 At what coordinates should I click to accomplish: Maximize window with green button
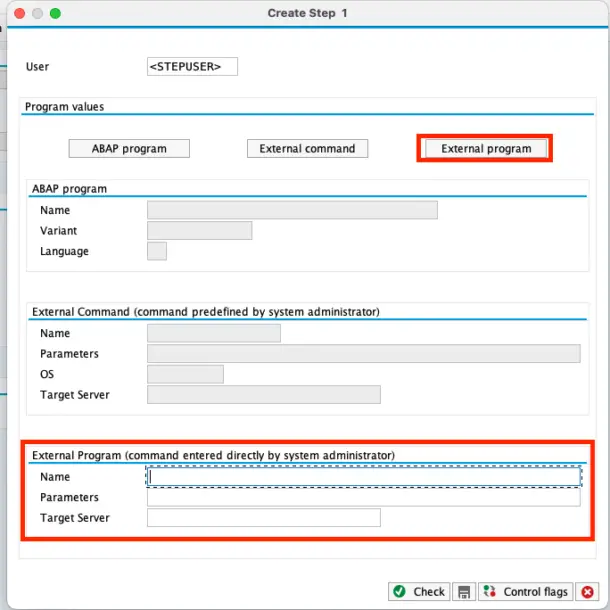55,14
